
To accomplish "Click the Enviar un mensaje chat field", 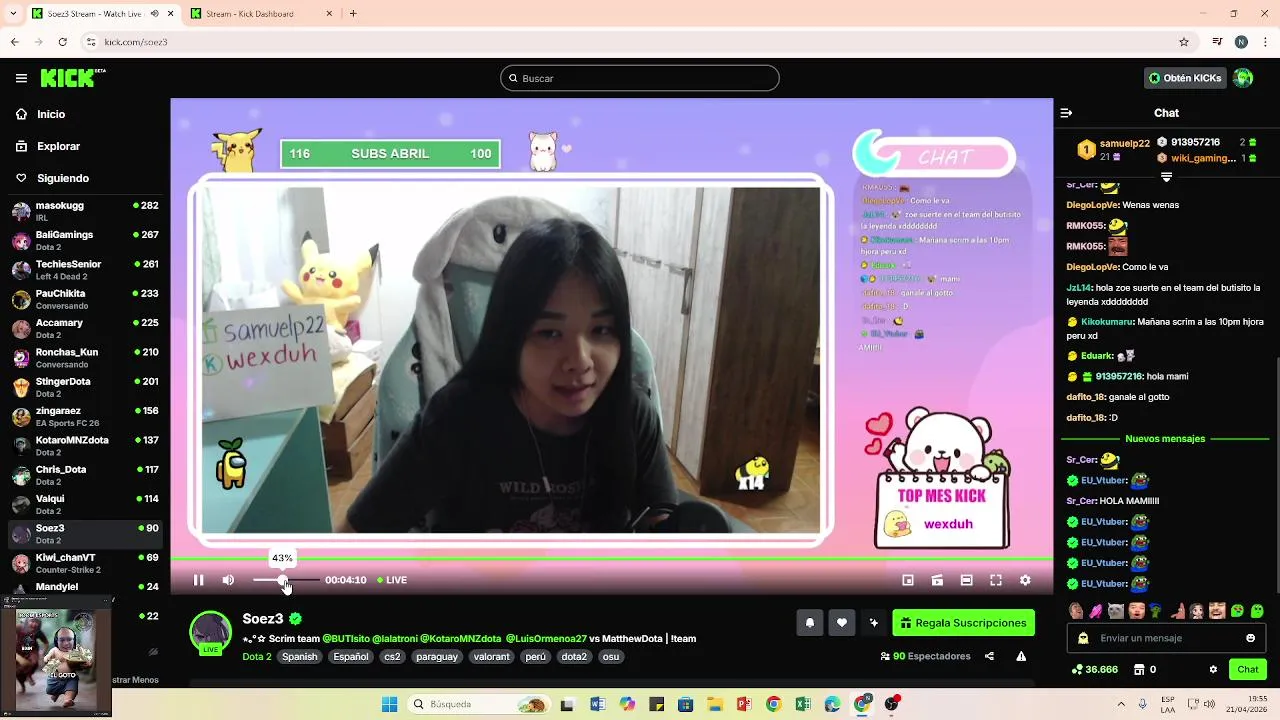I will pos(1166,638).
